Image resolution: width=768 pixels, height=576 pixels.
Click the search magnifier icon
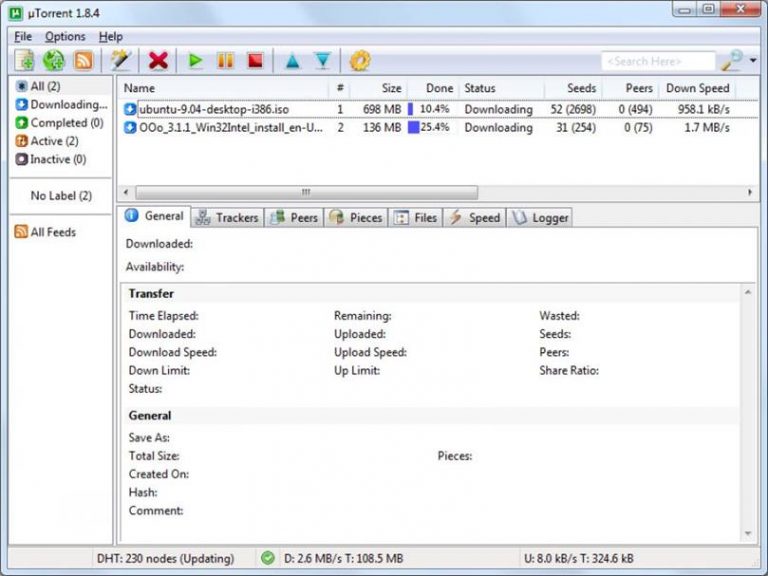(x=731, y=61)
